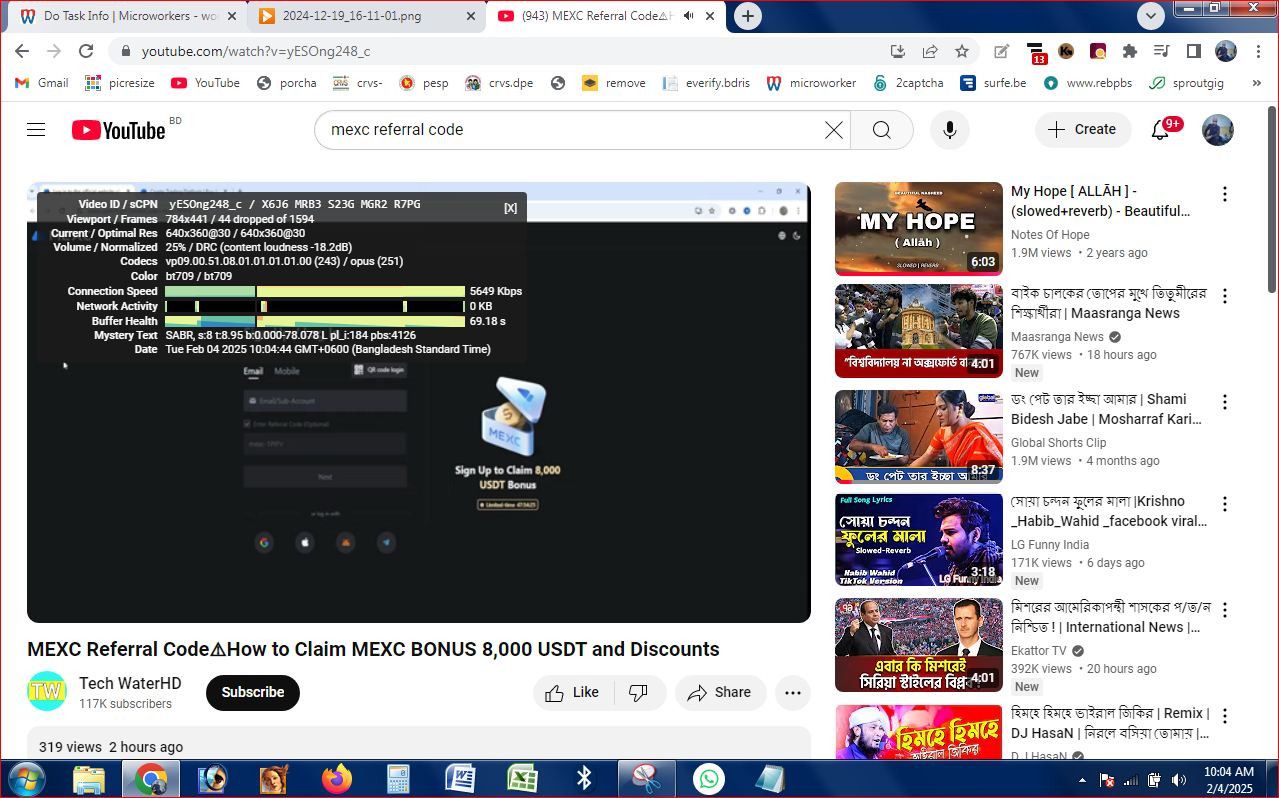This screenshot has width=1279, height=798.
Task: Open Shami Bidesh Jabe video thumbnail
Action: coord(919,437)
